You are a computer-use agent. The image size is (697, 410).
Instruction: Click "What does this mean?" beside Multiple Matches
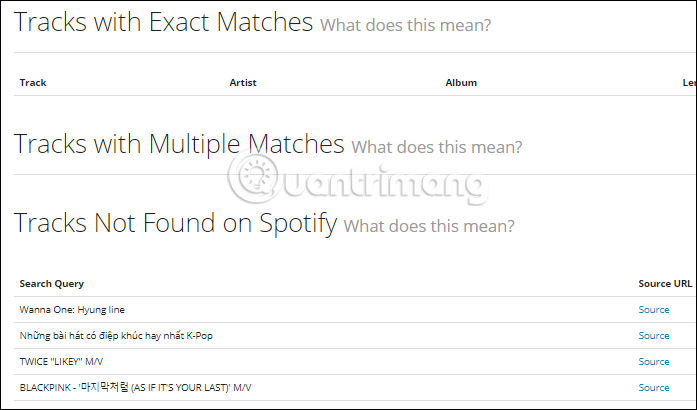pyautogui.click(x=436, y=147)
